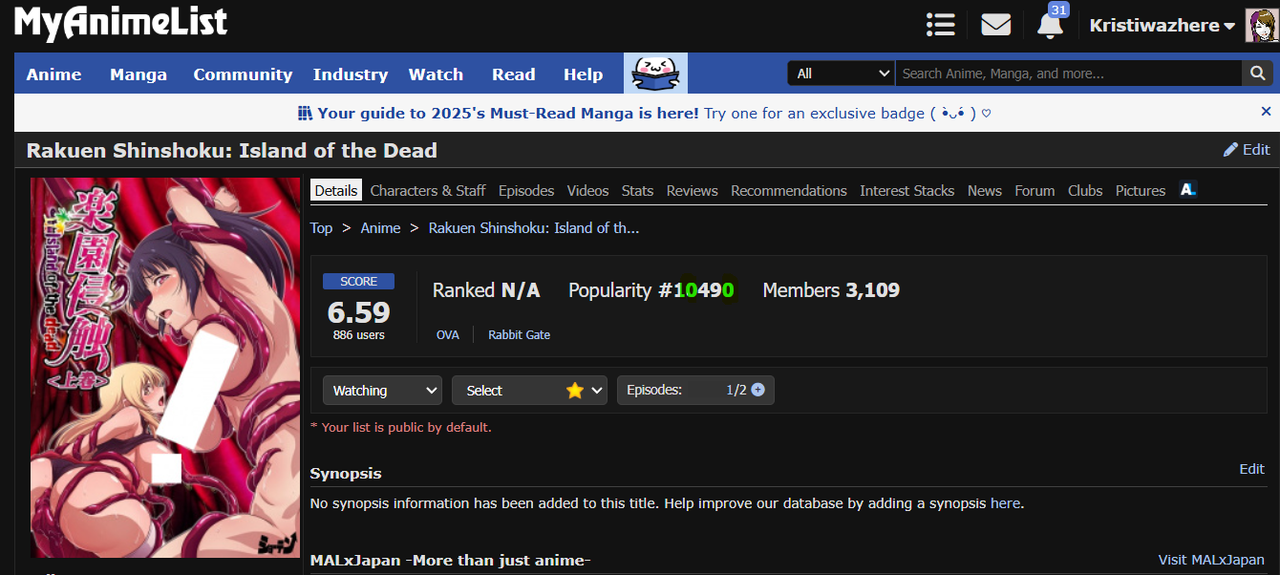Screen dimensions: 1280x575
Task: Switch to the Recommendations tab
Action: 789,190
